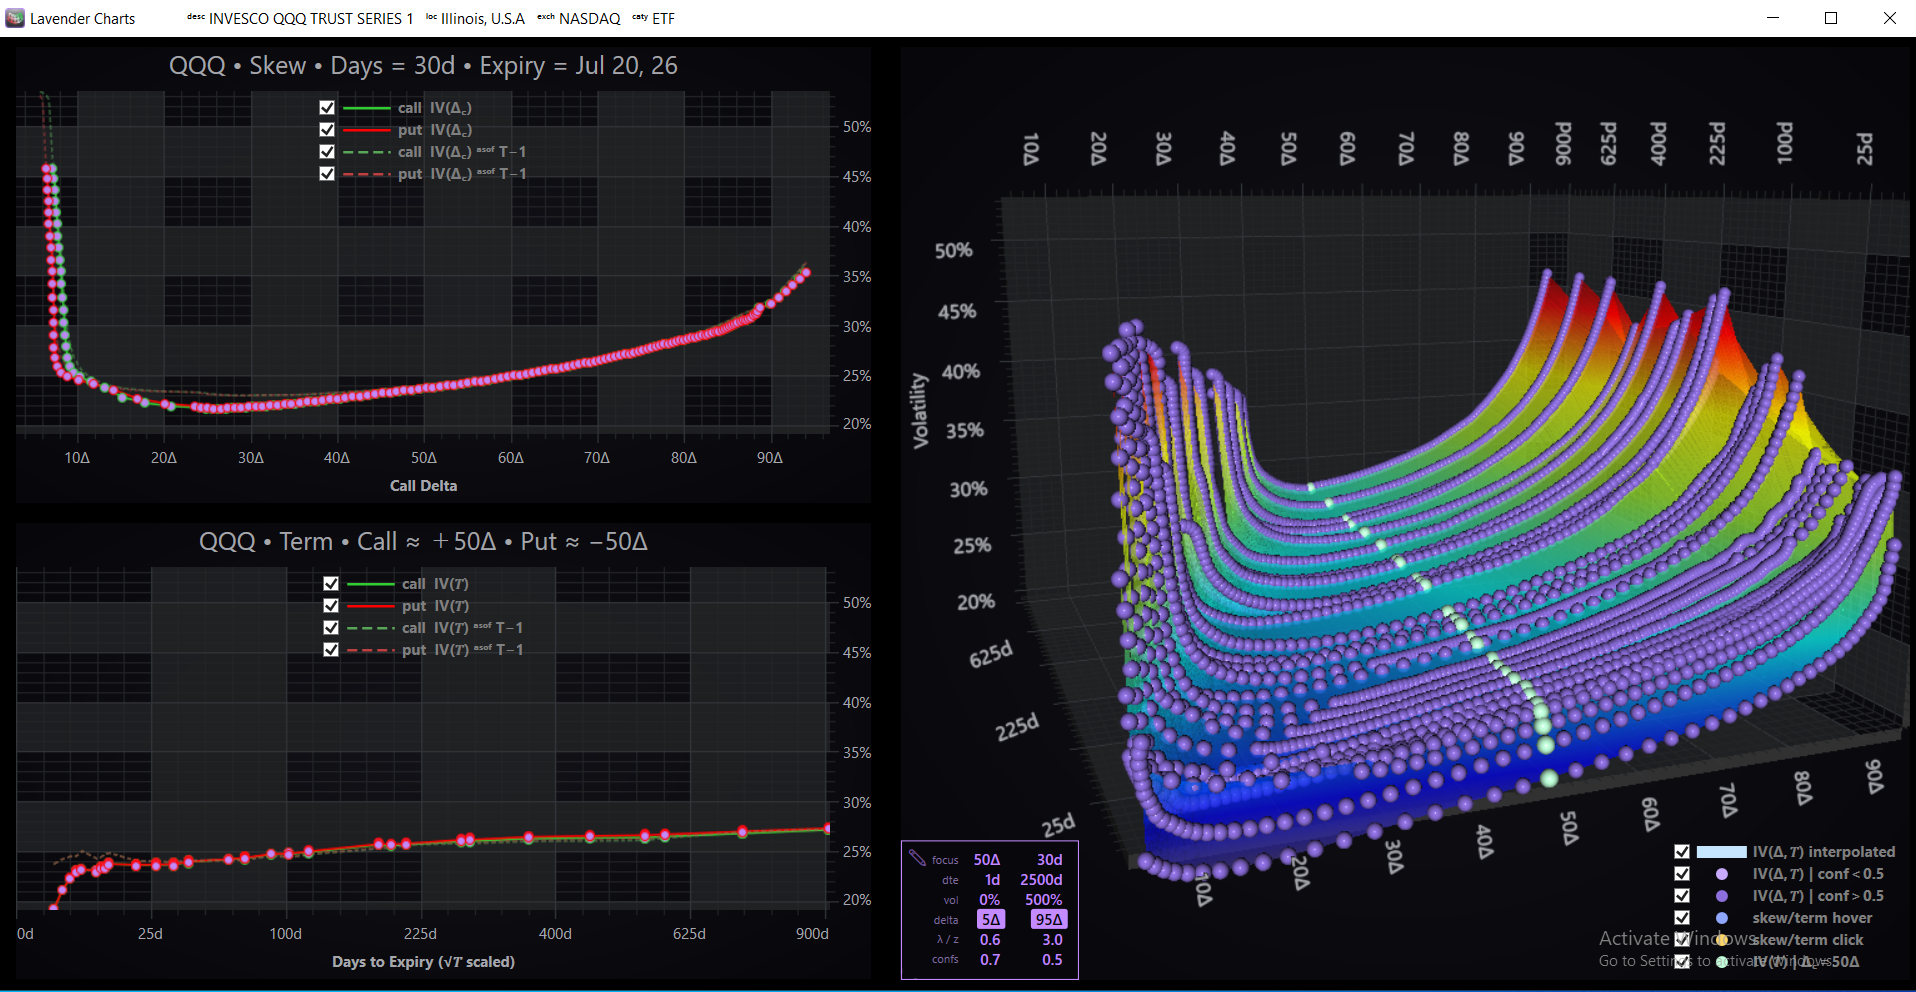Edit the confs value 0.5
Image resolution: width=1916 pixels, height=992 pixels.
coord(1052,960)
